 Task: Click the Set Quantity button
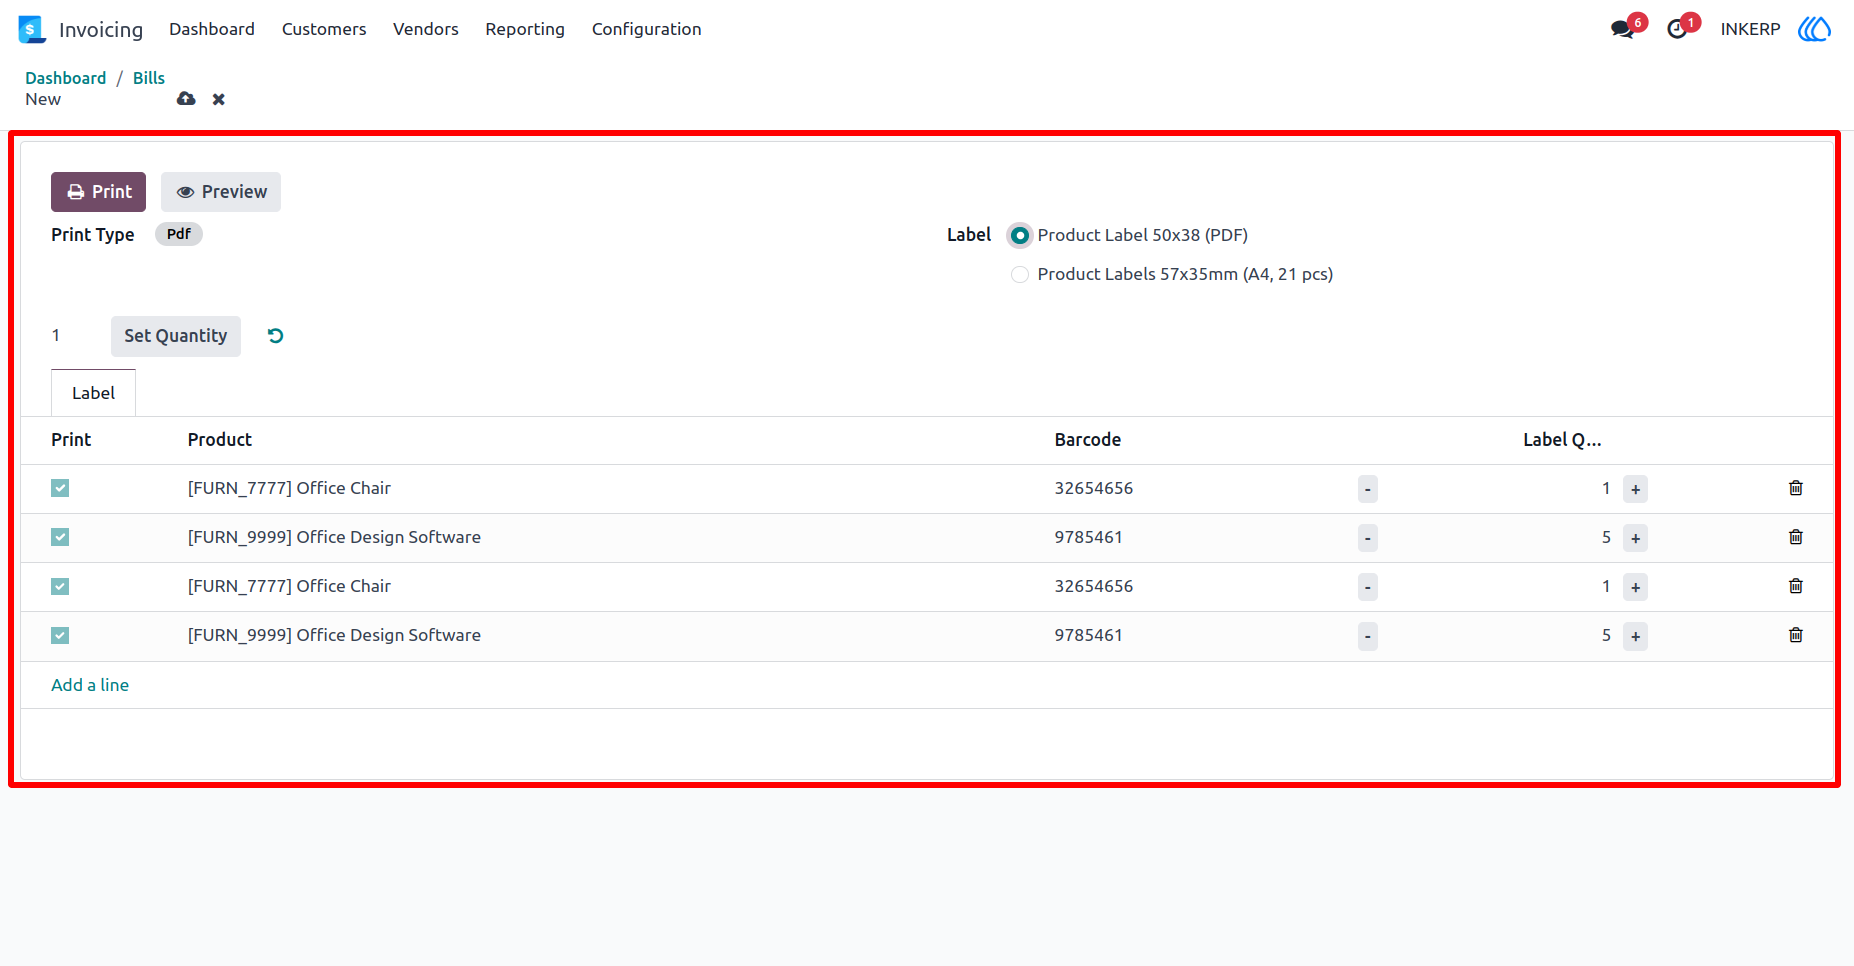tap(176, 336)
